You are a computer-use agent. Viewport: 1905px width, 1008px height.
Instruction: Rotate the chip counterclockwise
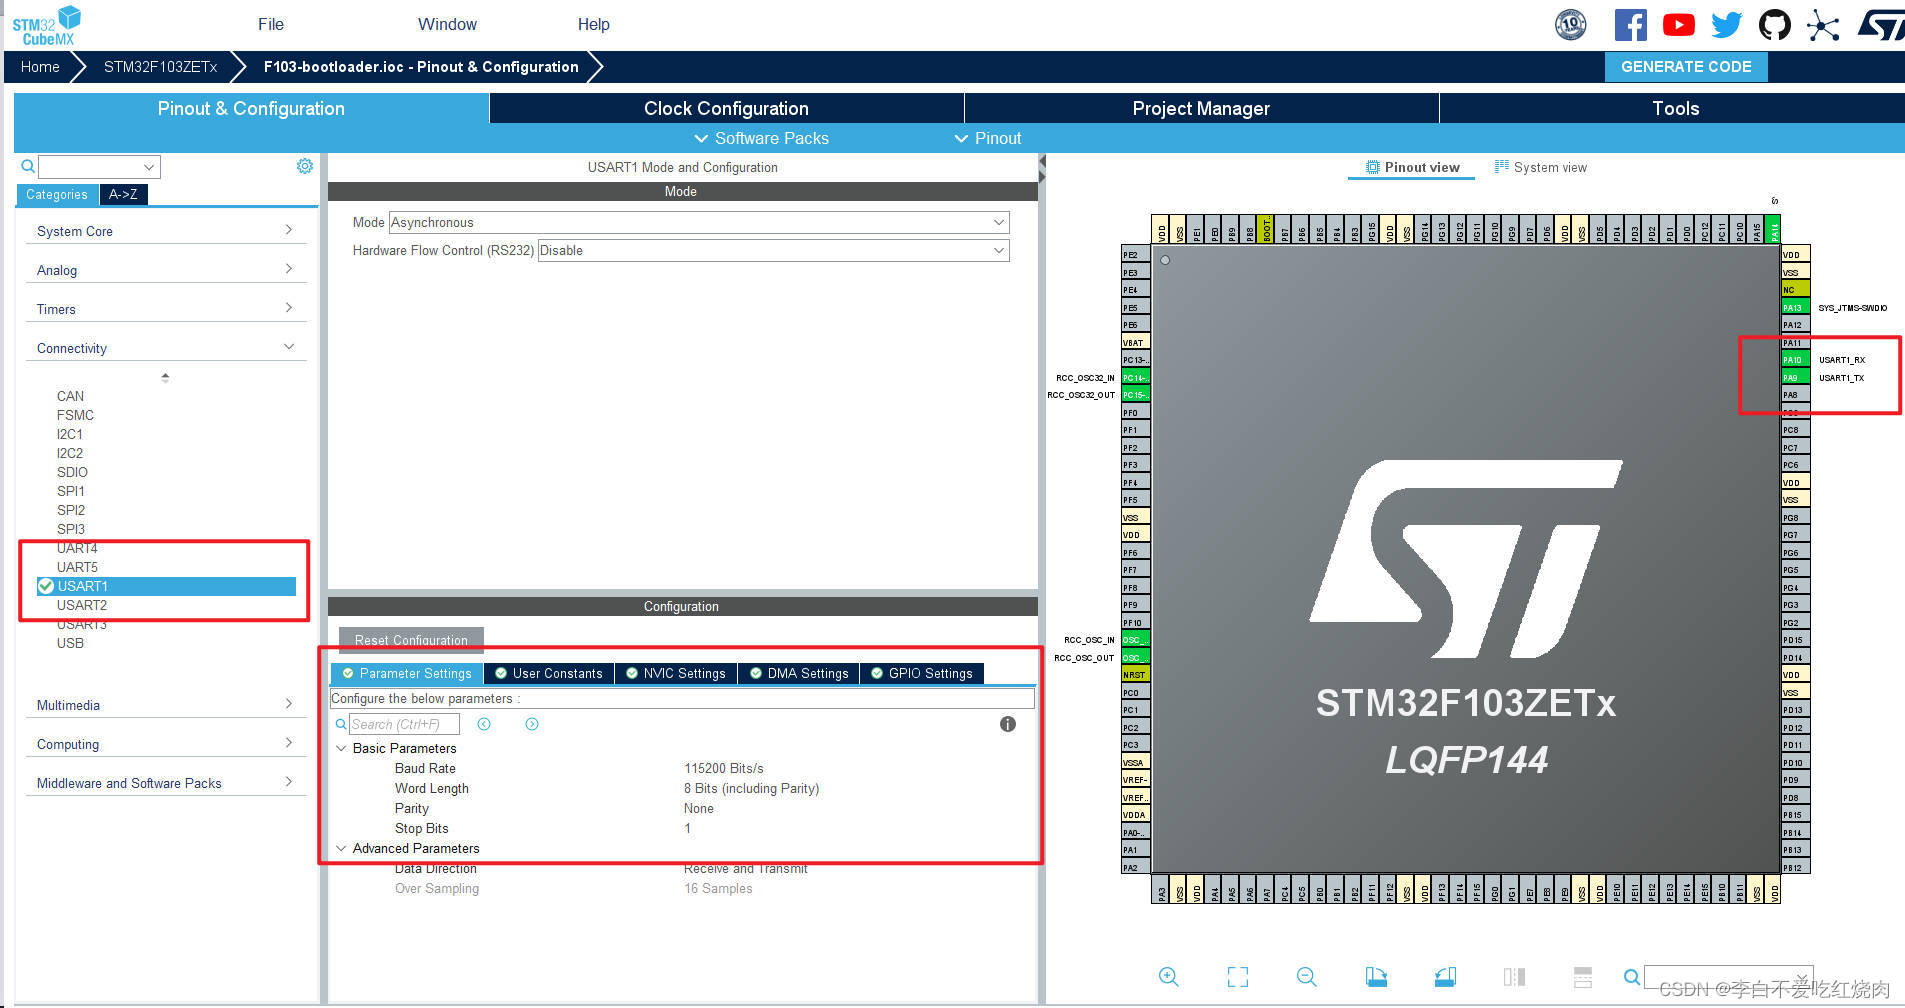[x=1444, y=977]
